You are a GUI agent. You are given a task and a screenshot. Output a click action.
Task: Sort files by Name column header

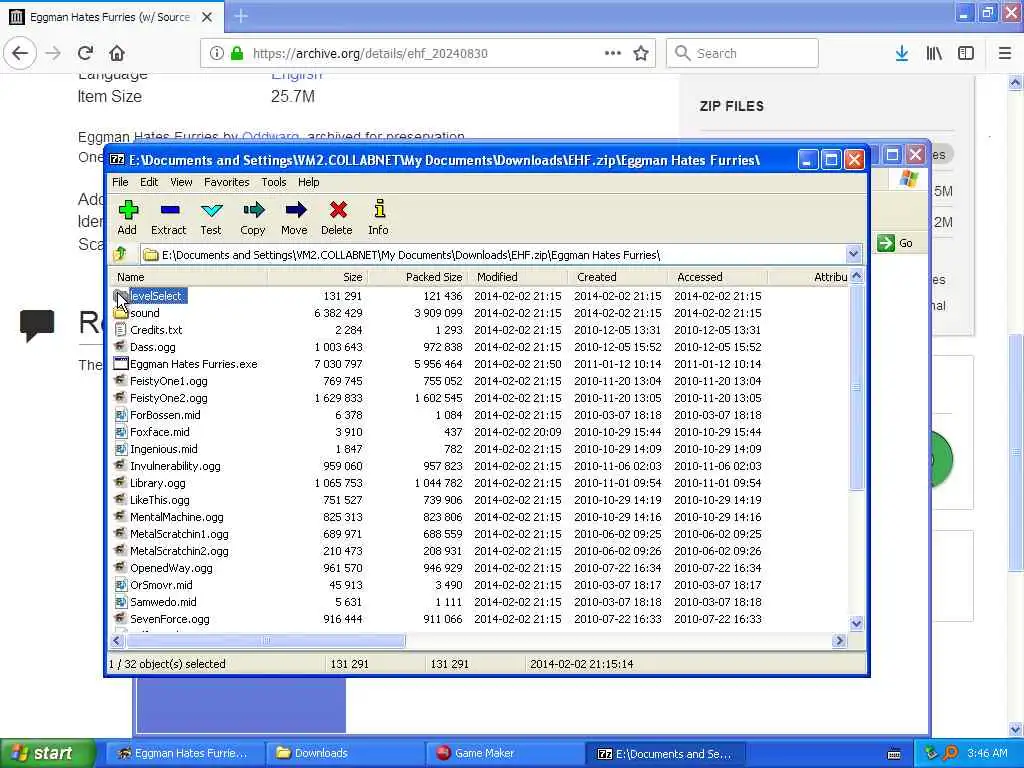click(188, 277)
